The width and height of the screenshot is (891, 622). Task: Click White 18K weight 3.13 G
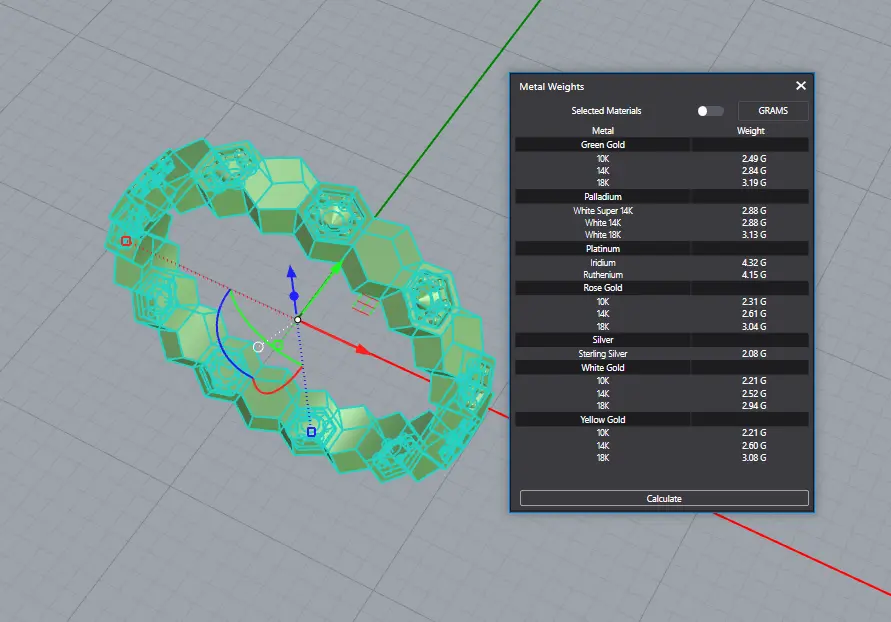click(x=753, y=235)
